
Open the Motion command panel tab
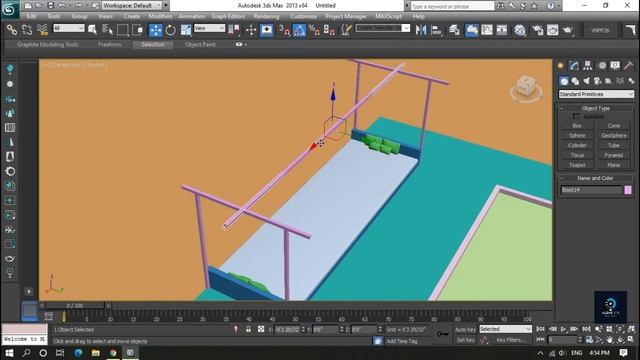(602, 65)
